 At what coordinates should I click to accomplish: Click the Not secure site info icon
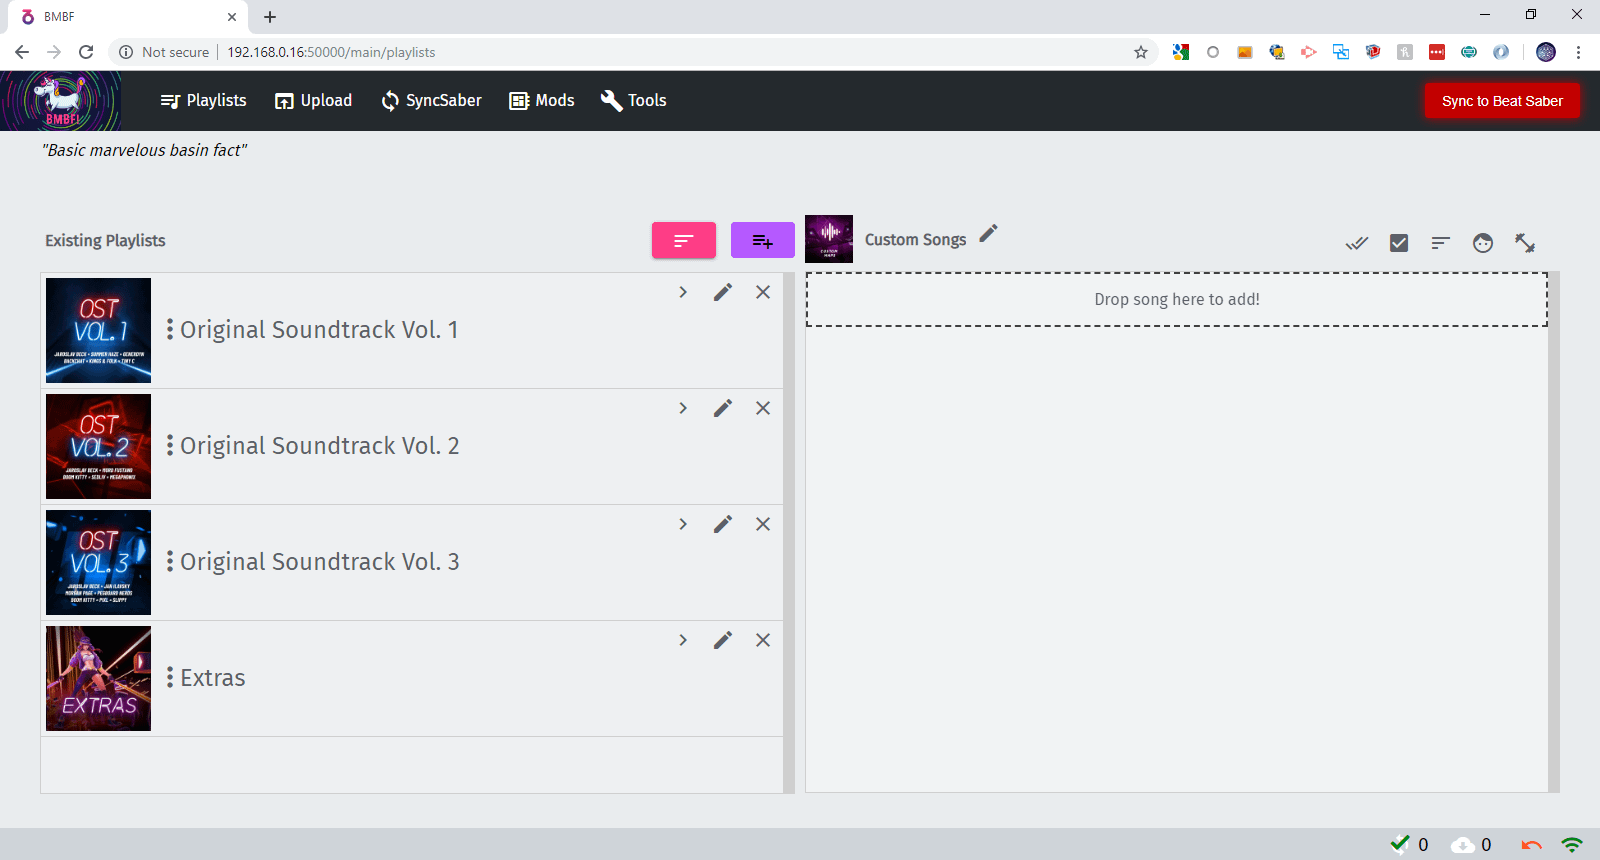point(126,52)
